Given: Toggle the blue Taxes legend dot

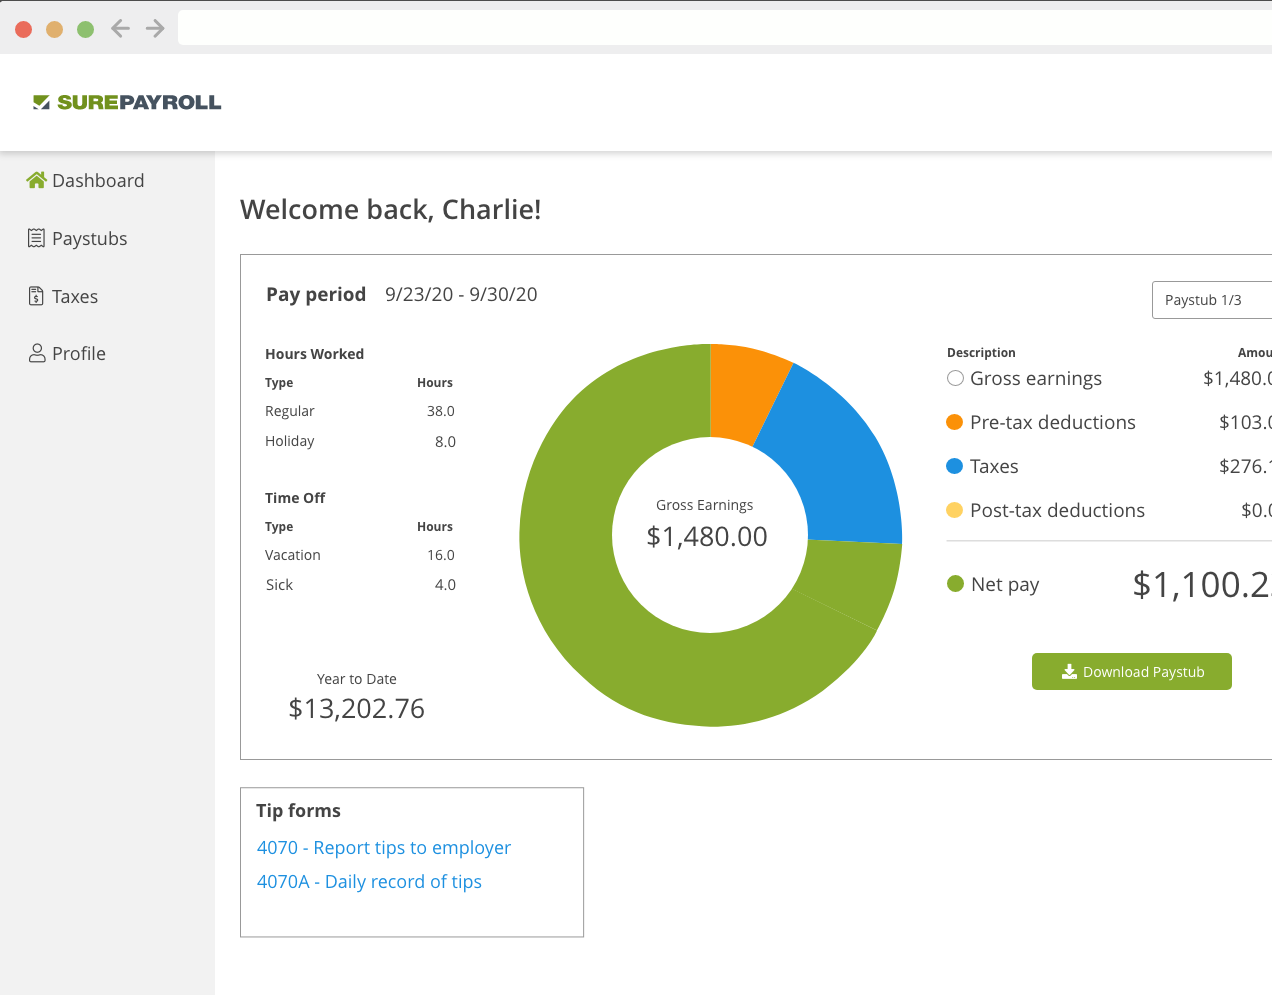Looking at the screenshot, I should 954,466.
